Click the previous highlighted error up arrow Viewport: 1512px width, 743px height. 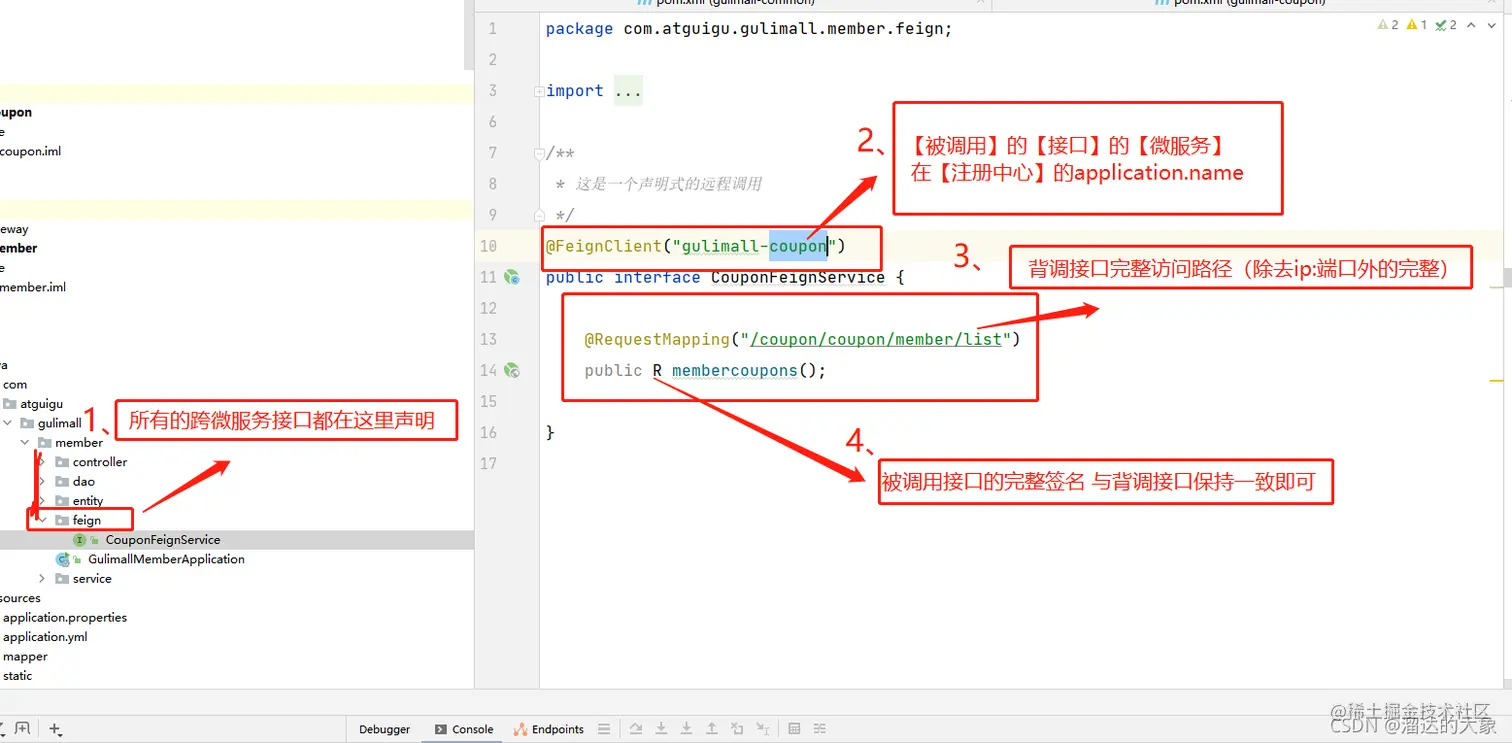click(x=1469, y=25)
